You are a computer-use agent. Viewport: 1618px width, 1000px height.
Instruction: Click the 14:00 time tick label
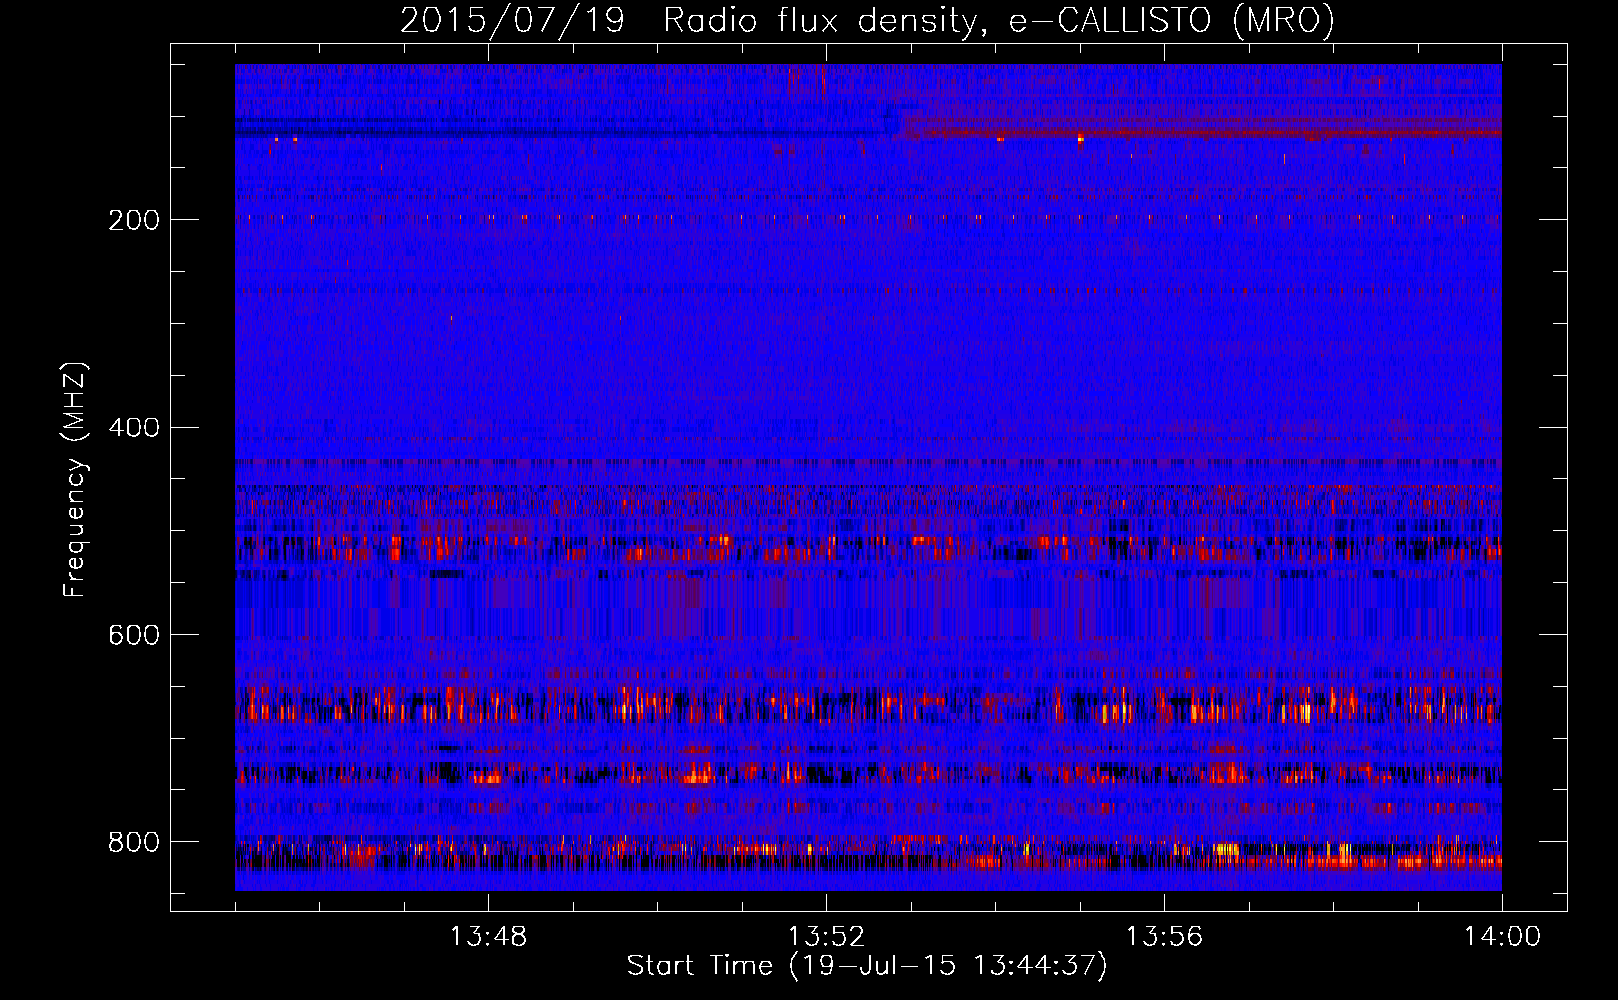[x=1502, y=937]
